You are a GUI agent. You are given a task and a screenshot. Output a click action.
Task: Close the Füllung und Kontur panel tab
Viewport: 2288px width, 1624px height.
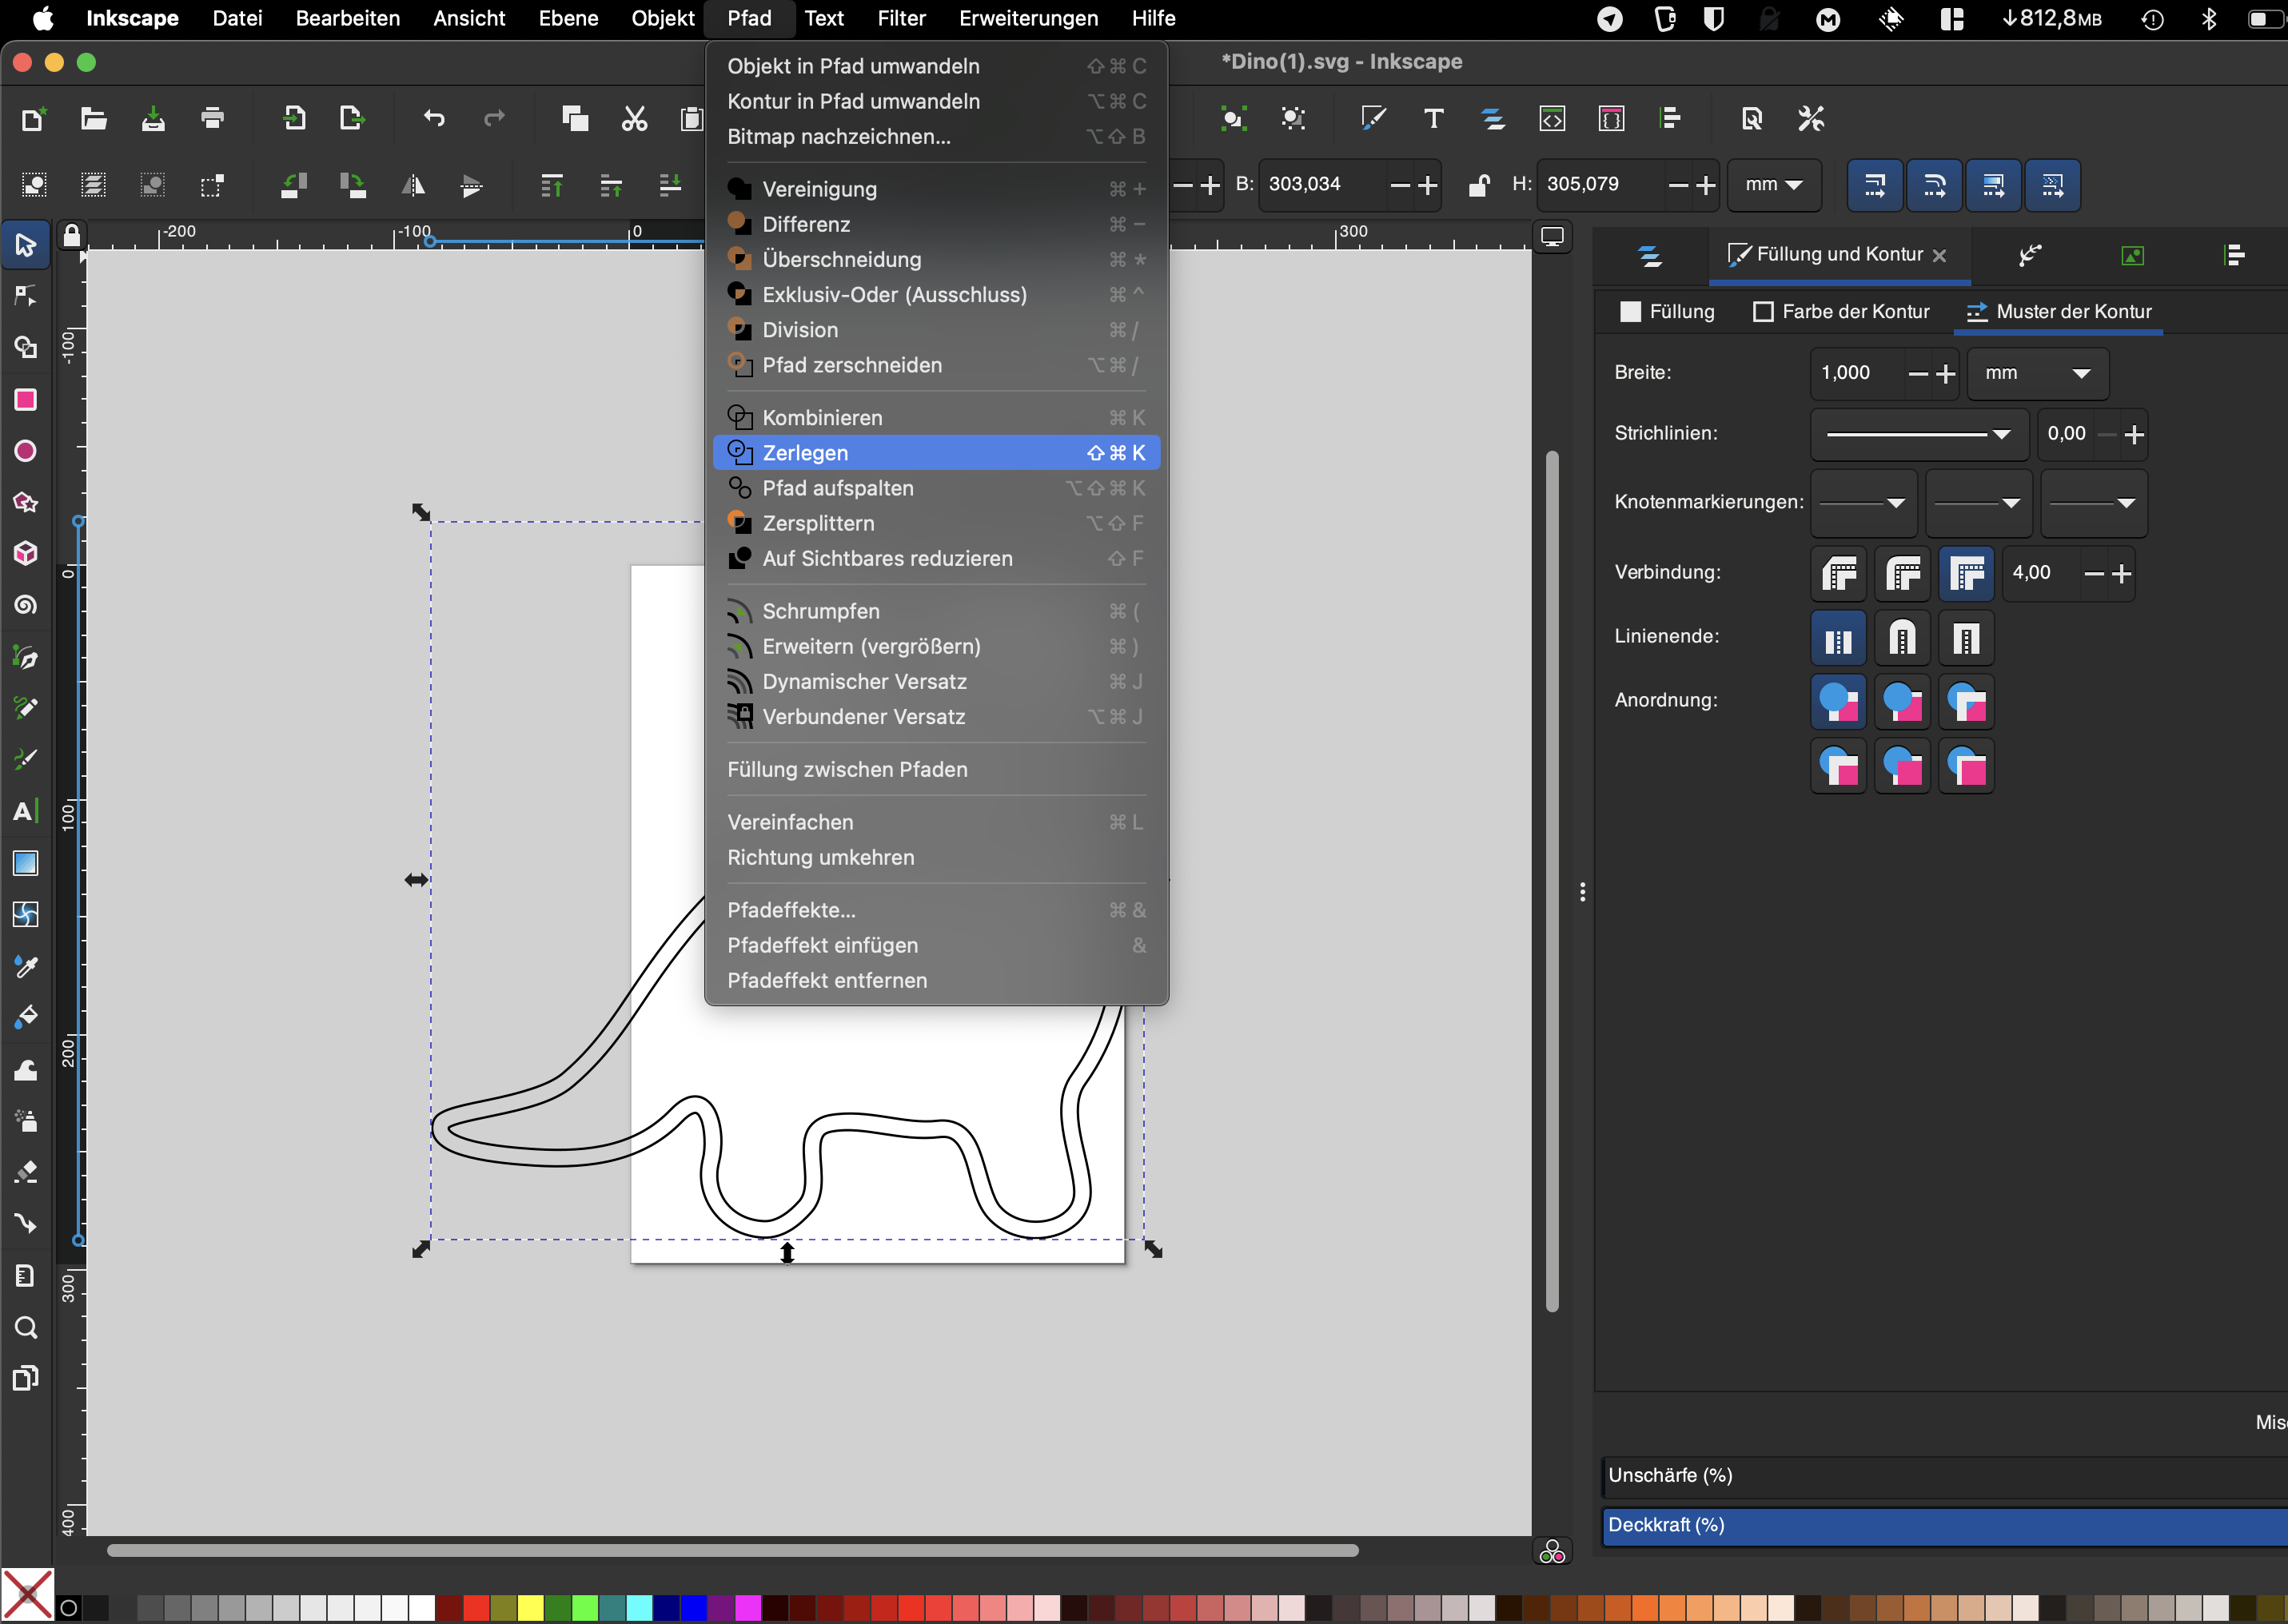(x=1940, y=256)
